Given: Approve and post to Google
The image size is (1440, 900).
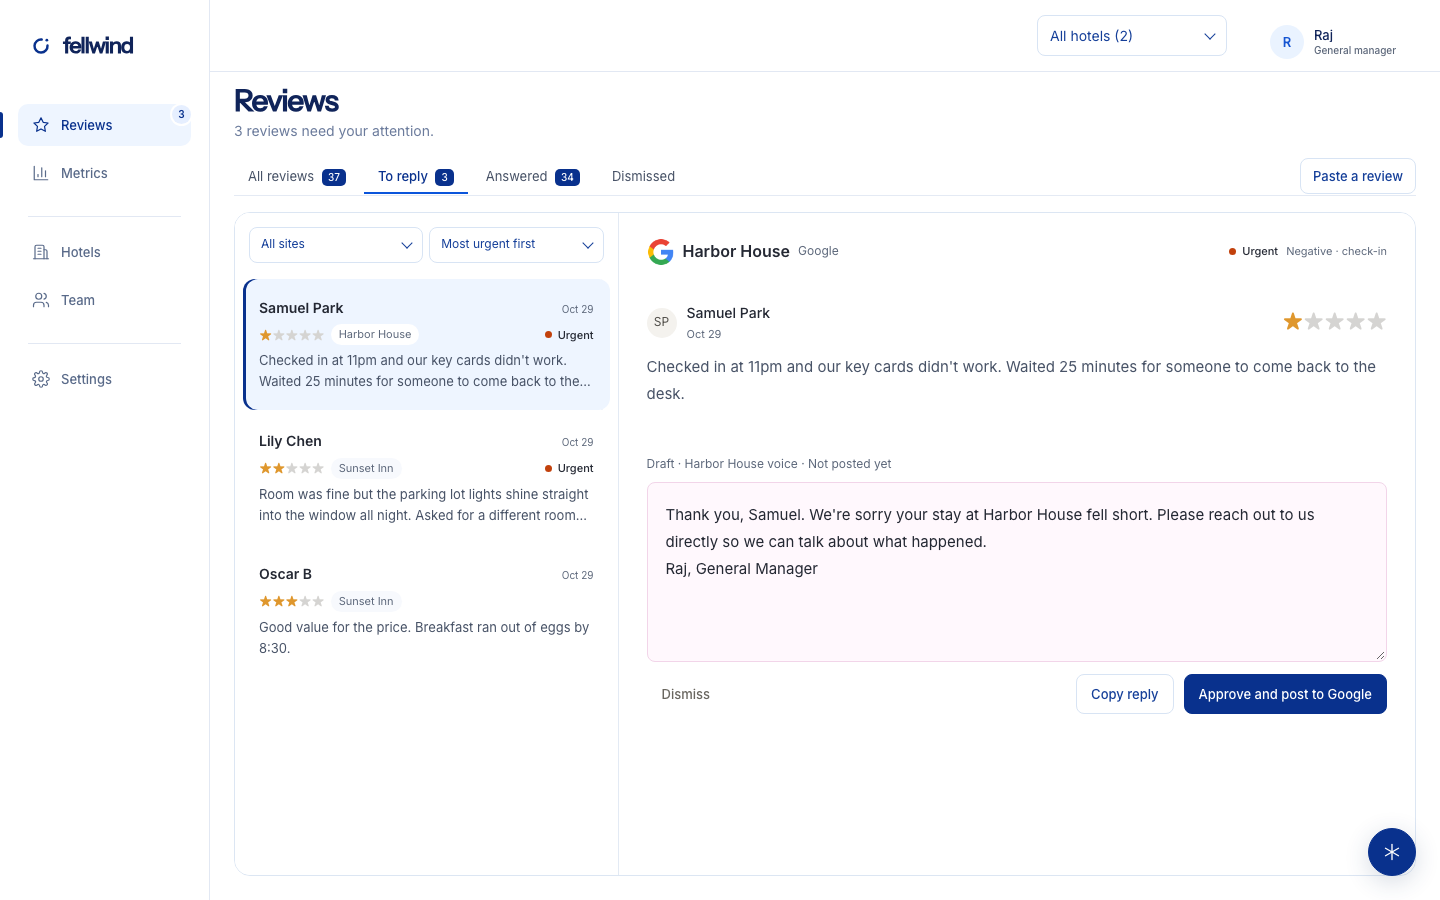Looking at the screenshot, I should click(1285, 694).
